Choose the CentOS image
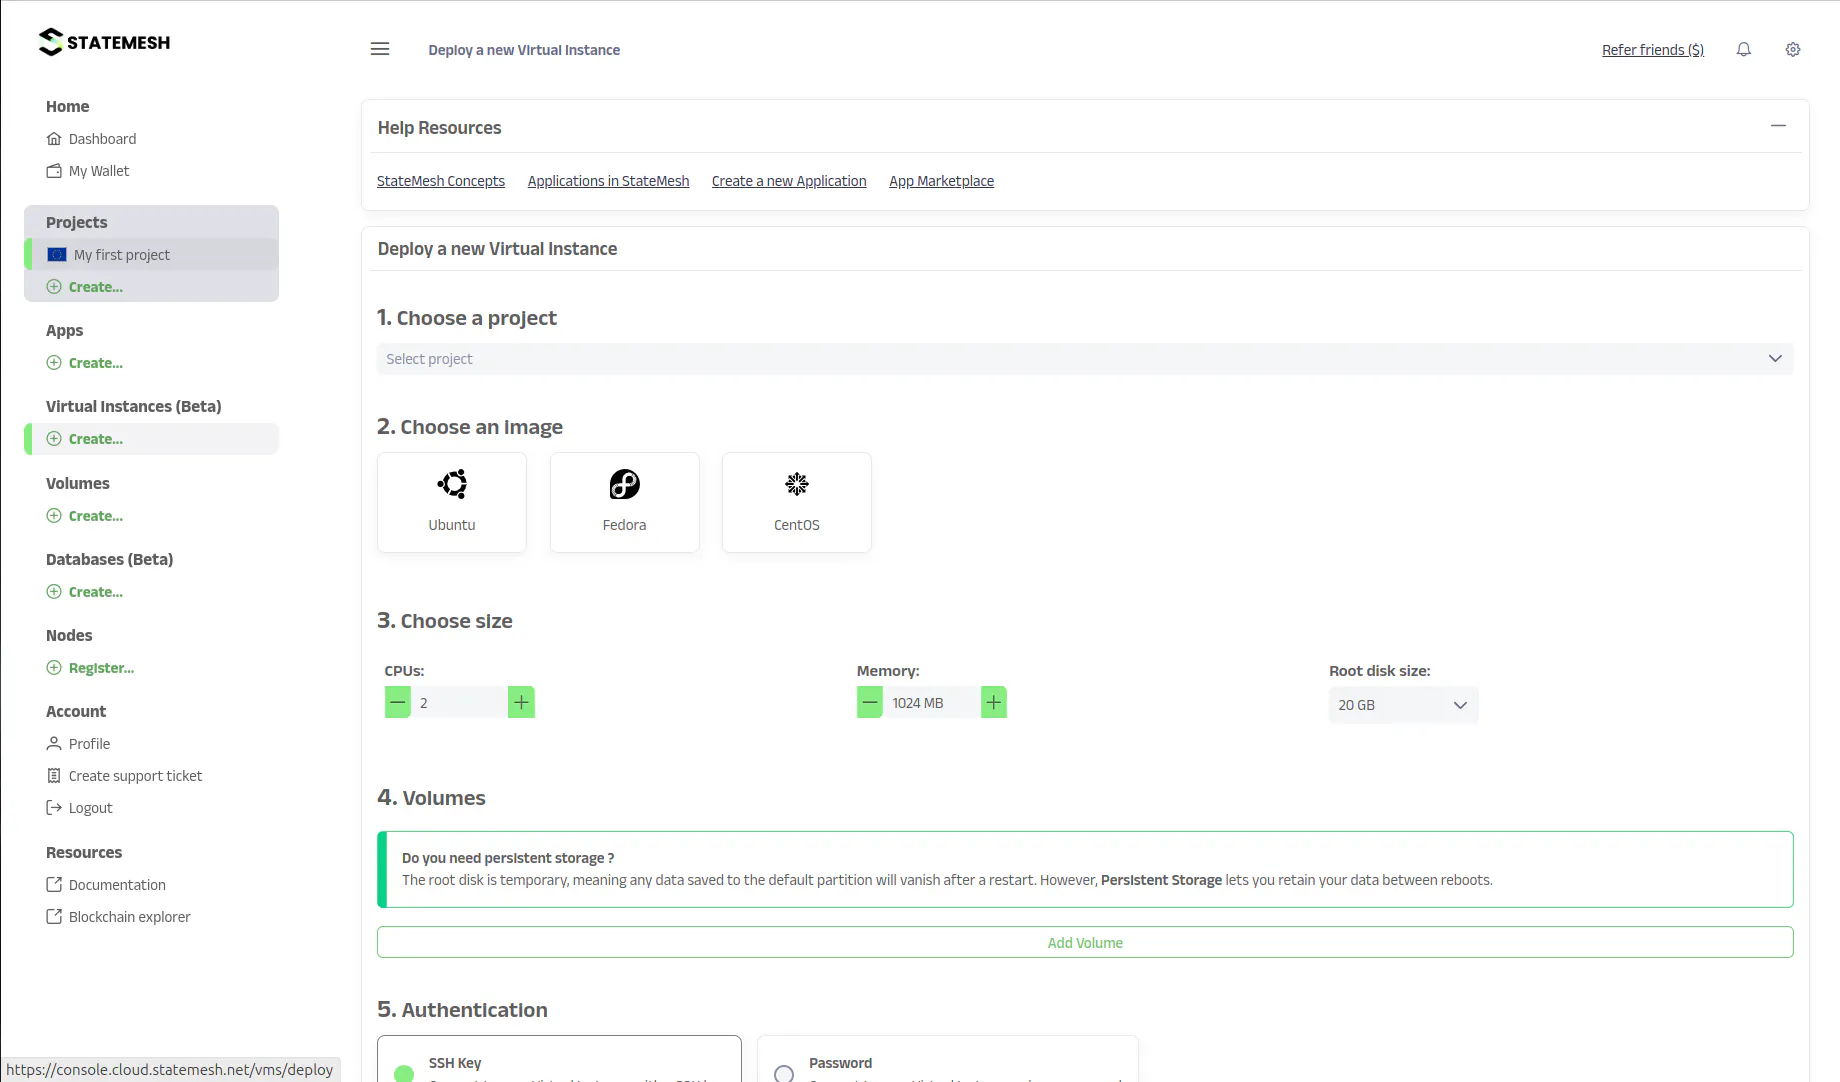 tap(797, 502)
